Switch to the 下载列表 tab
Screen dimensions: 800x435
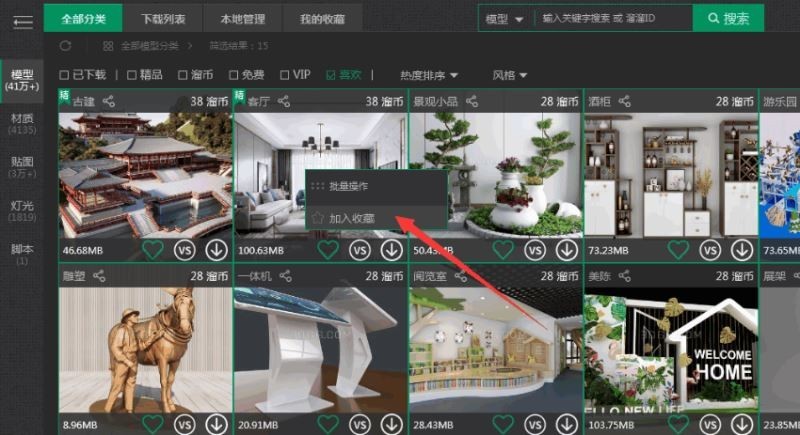[x=163, y=19]
